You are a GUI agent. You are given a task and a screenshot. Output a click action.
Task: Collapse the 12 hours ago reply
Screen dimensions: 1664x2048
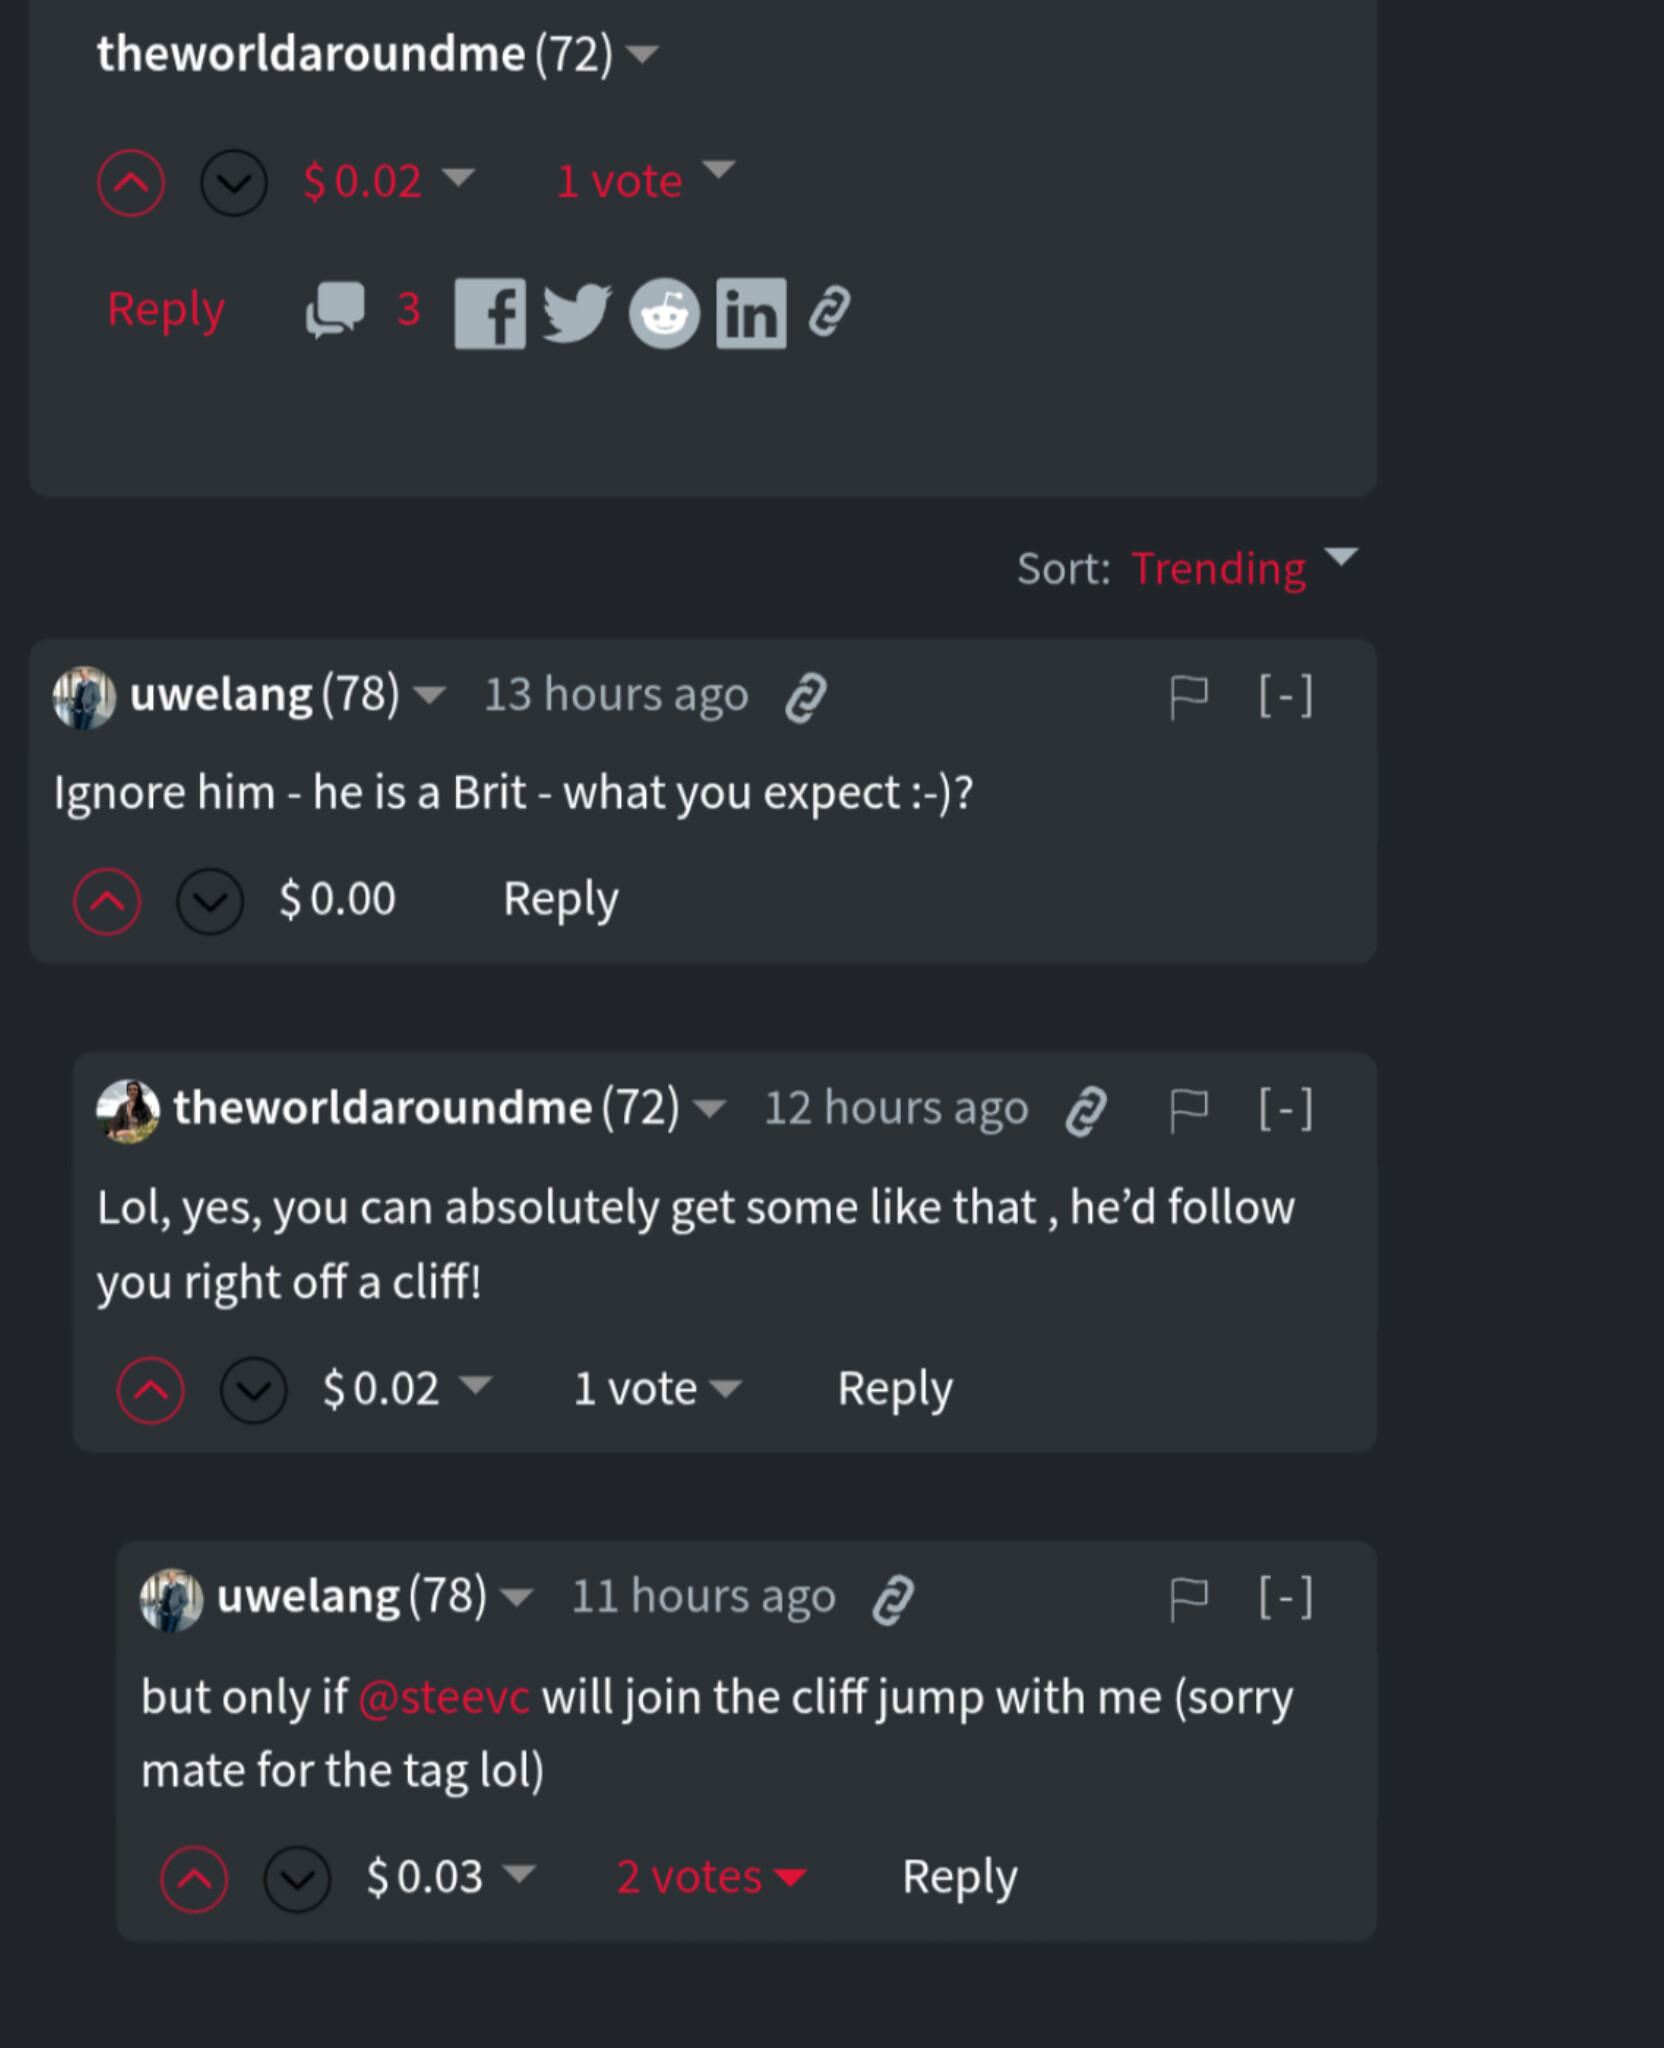coord(1285,1109)
